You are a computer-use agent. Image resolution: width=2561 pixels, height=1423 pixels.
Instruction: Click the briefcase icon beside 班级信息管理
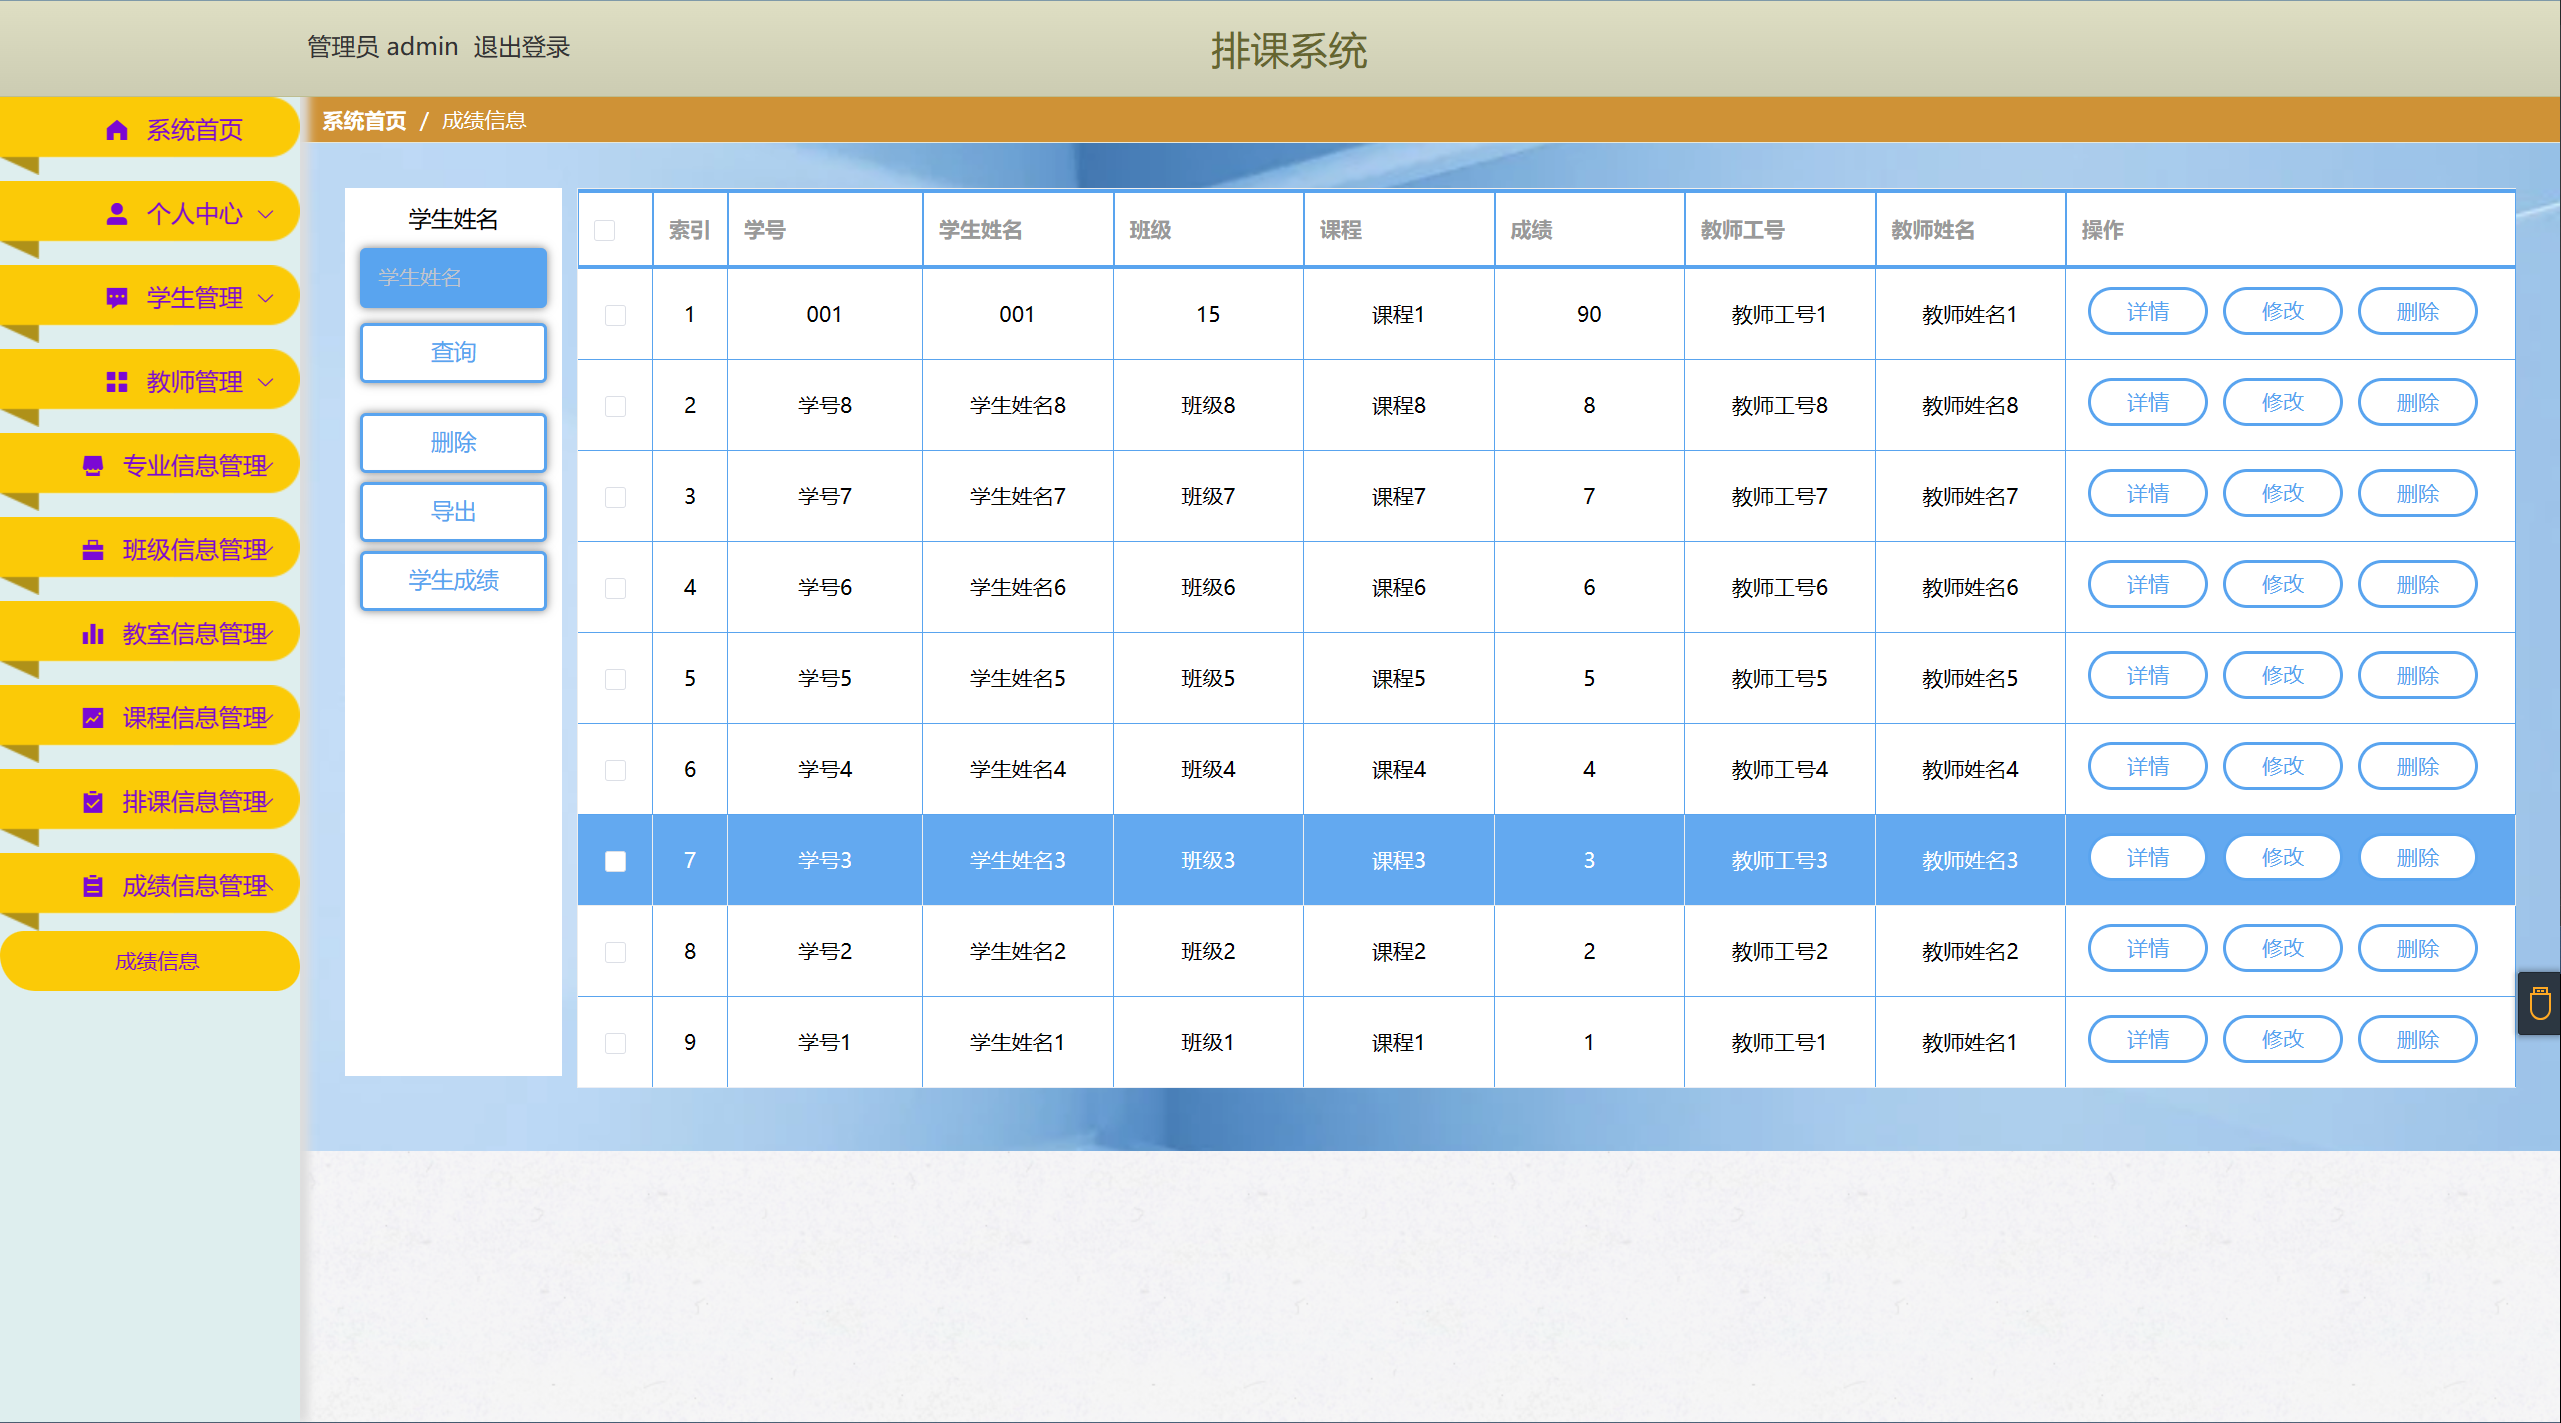(x=93, y=550)
